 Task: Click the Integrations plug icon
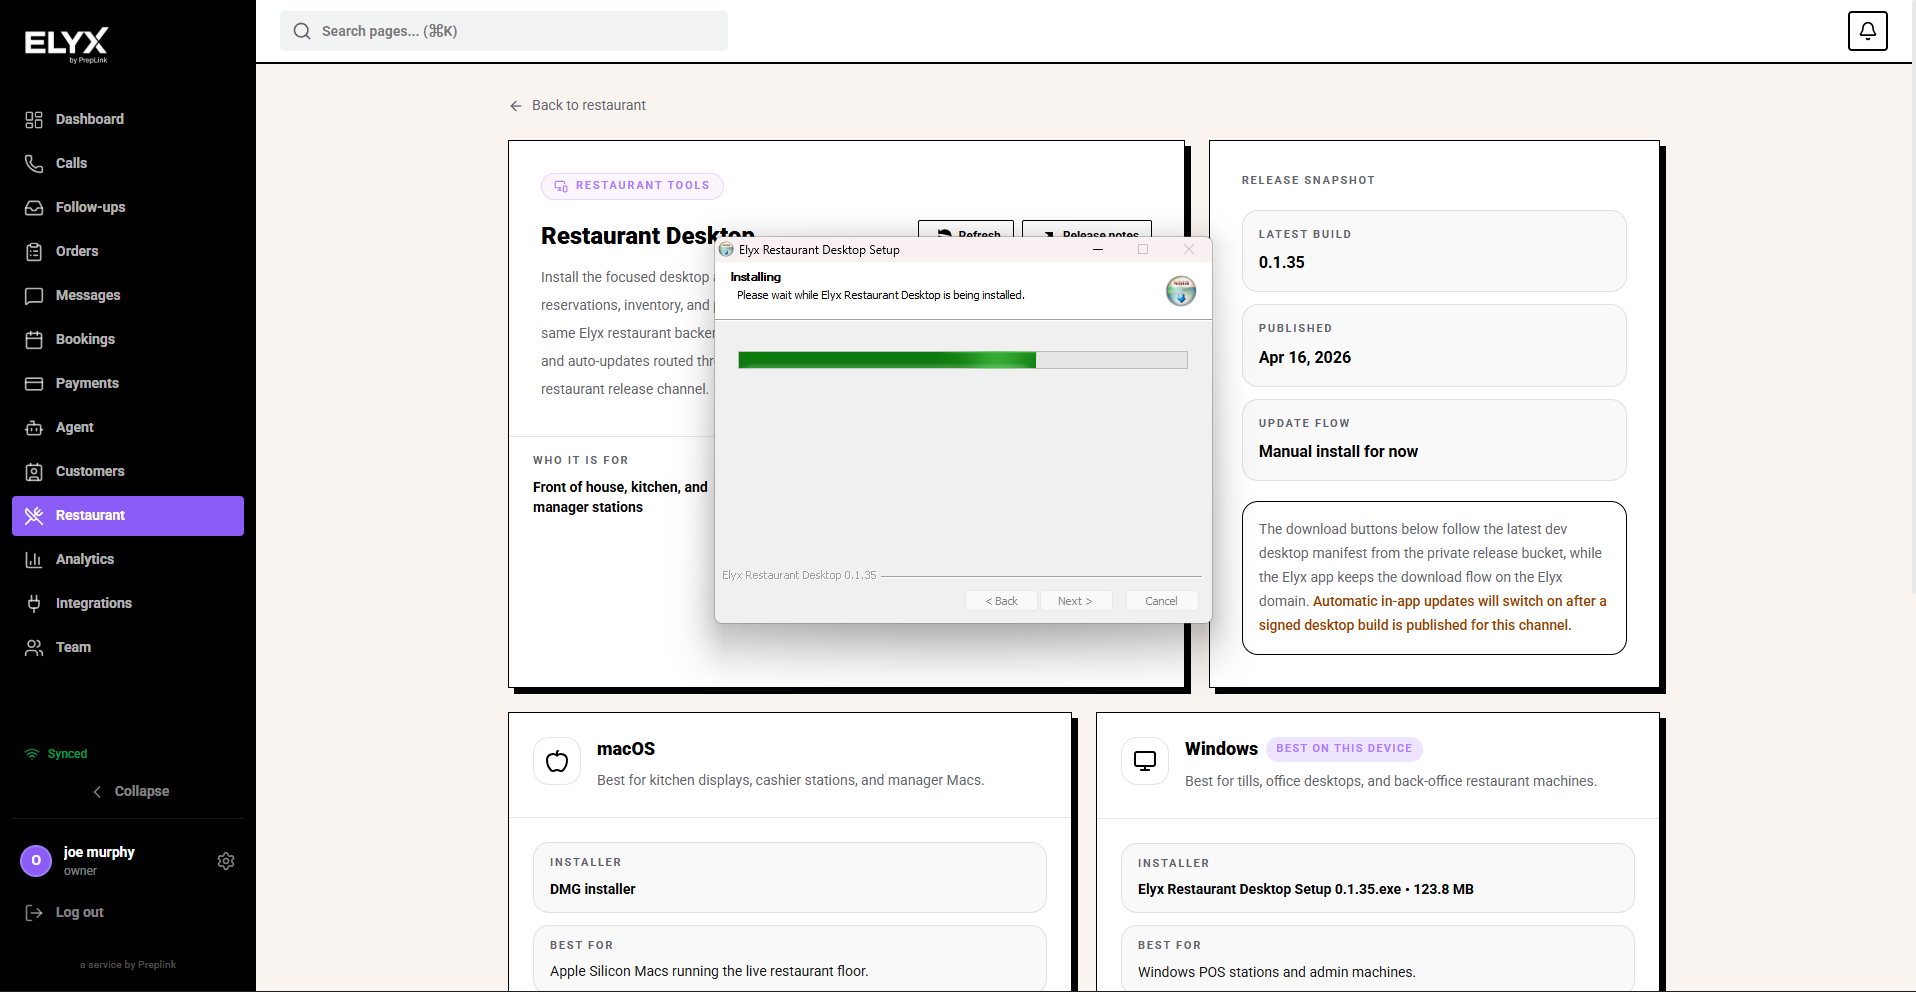coord(34,604)
